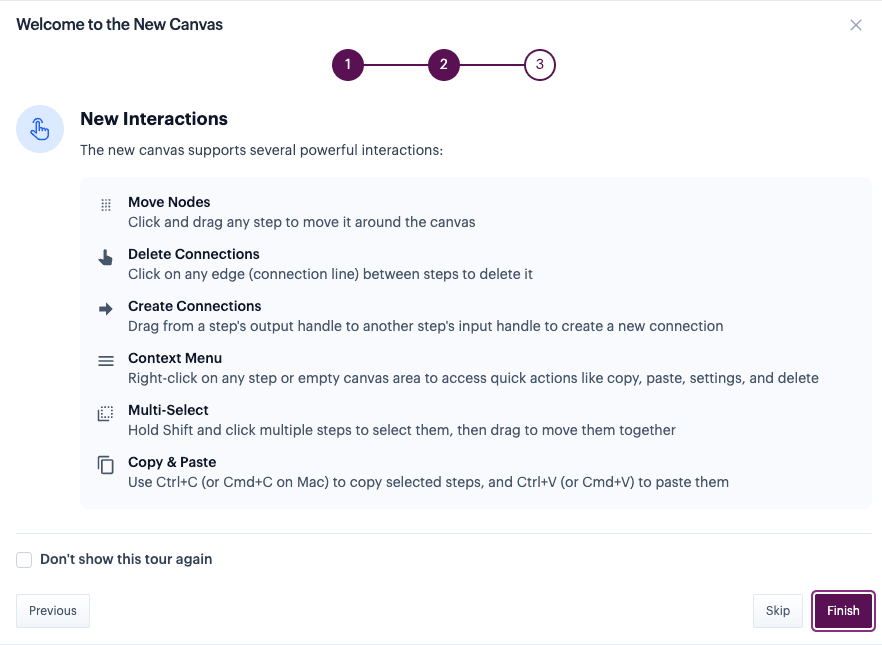Go to tour step 1
Viewport: 882px width, 645px height.
coord(348,66)
